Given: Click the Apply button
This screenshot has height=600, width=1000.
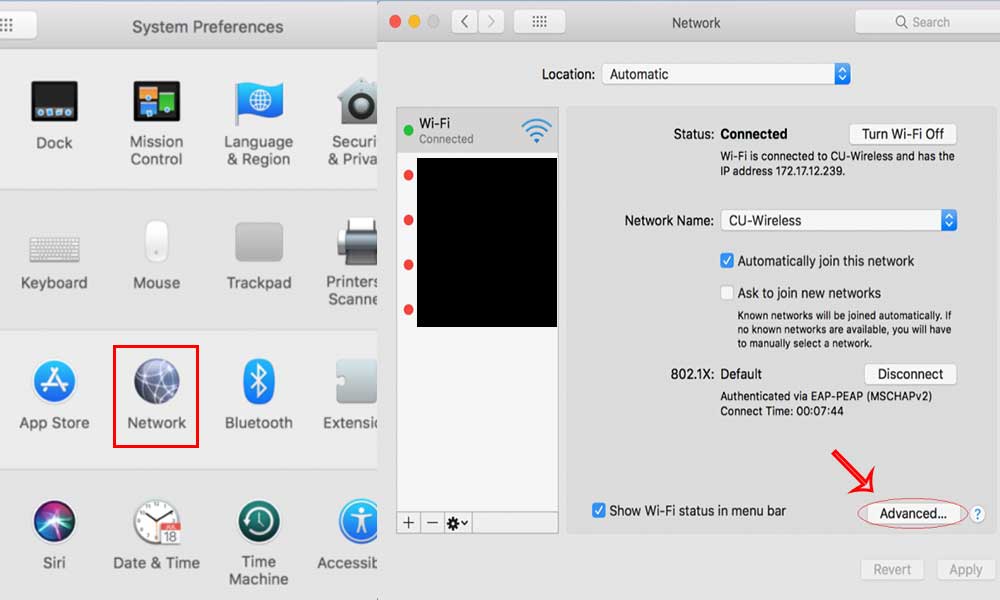Looking at the screenshot, I should 966,569.
